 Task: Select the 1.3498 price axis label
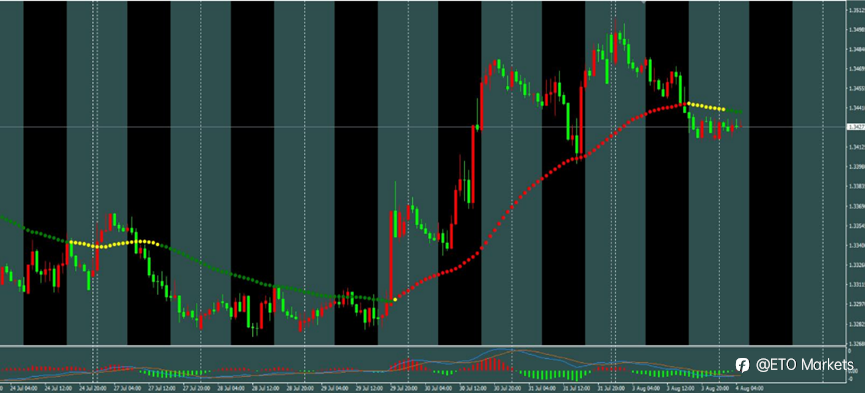click(857, 30)
